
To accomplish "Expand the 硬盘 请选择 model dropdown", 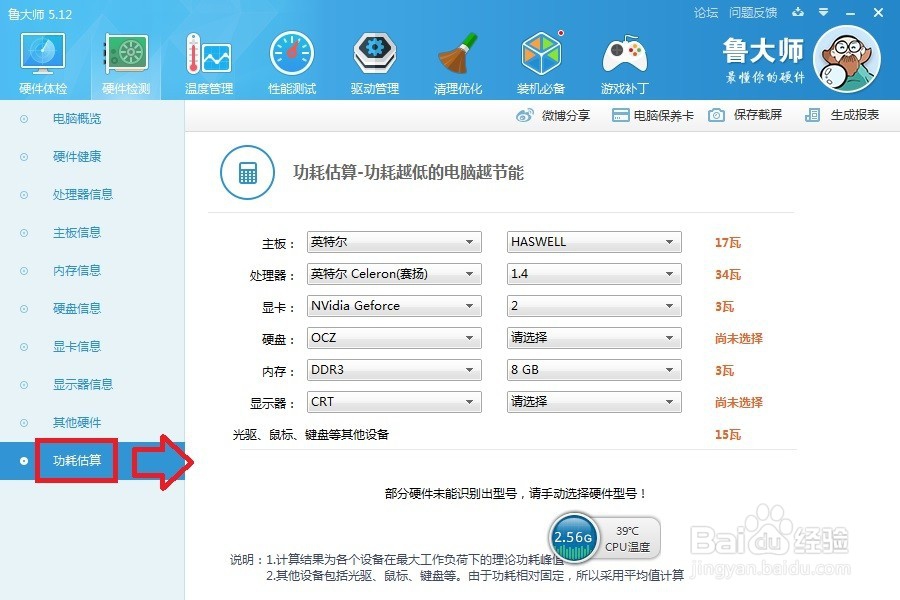I will tap(594, 338).
